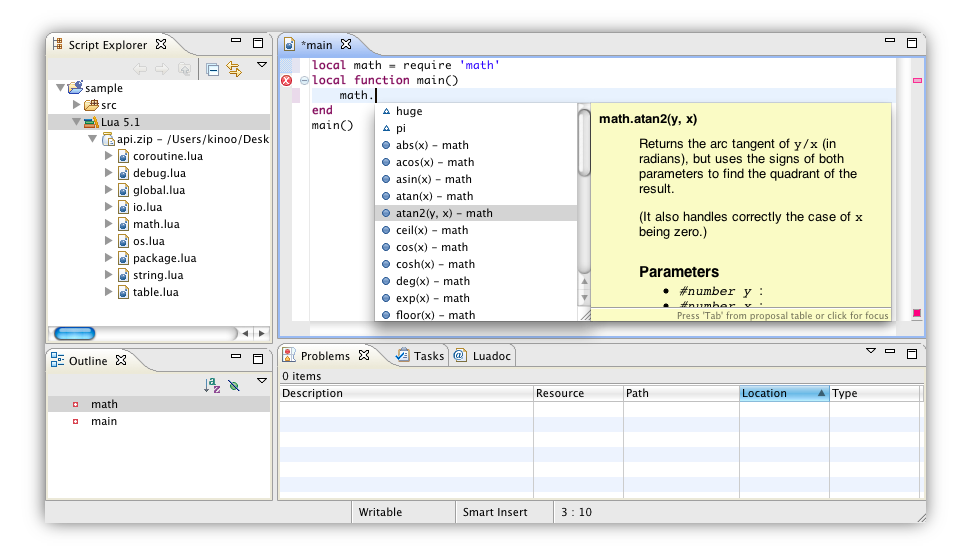Toggle hide local functions icon in Outline
970x554 pixels.
coord(234,386)
